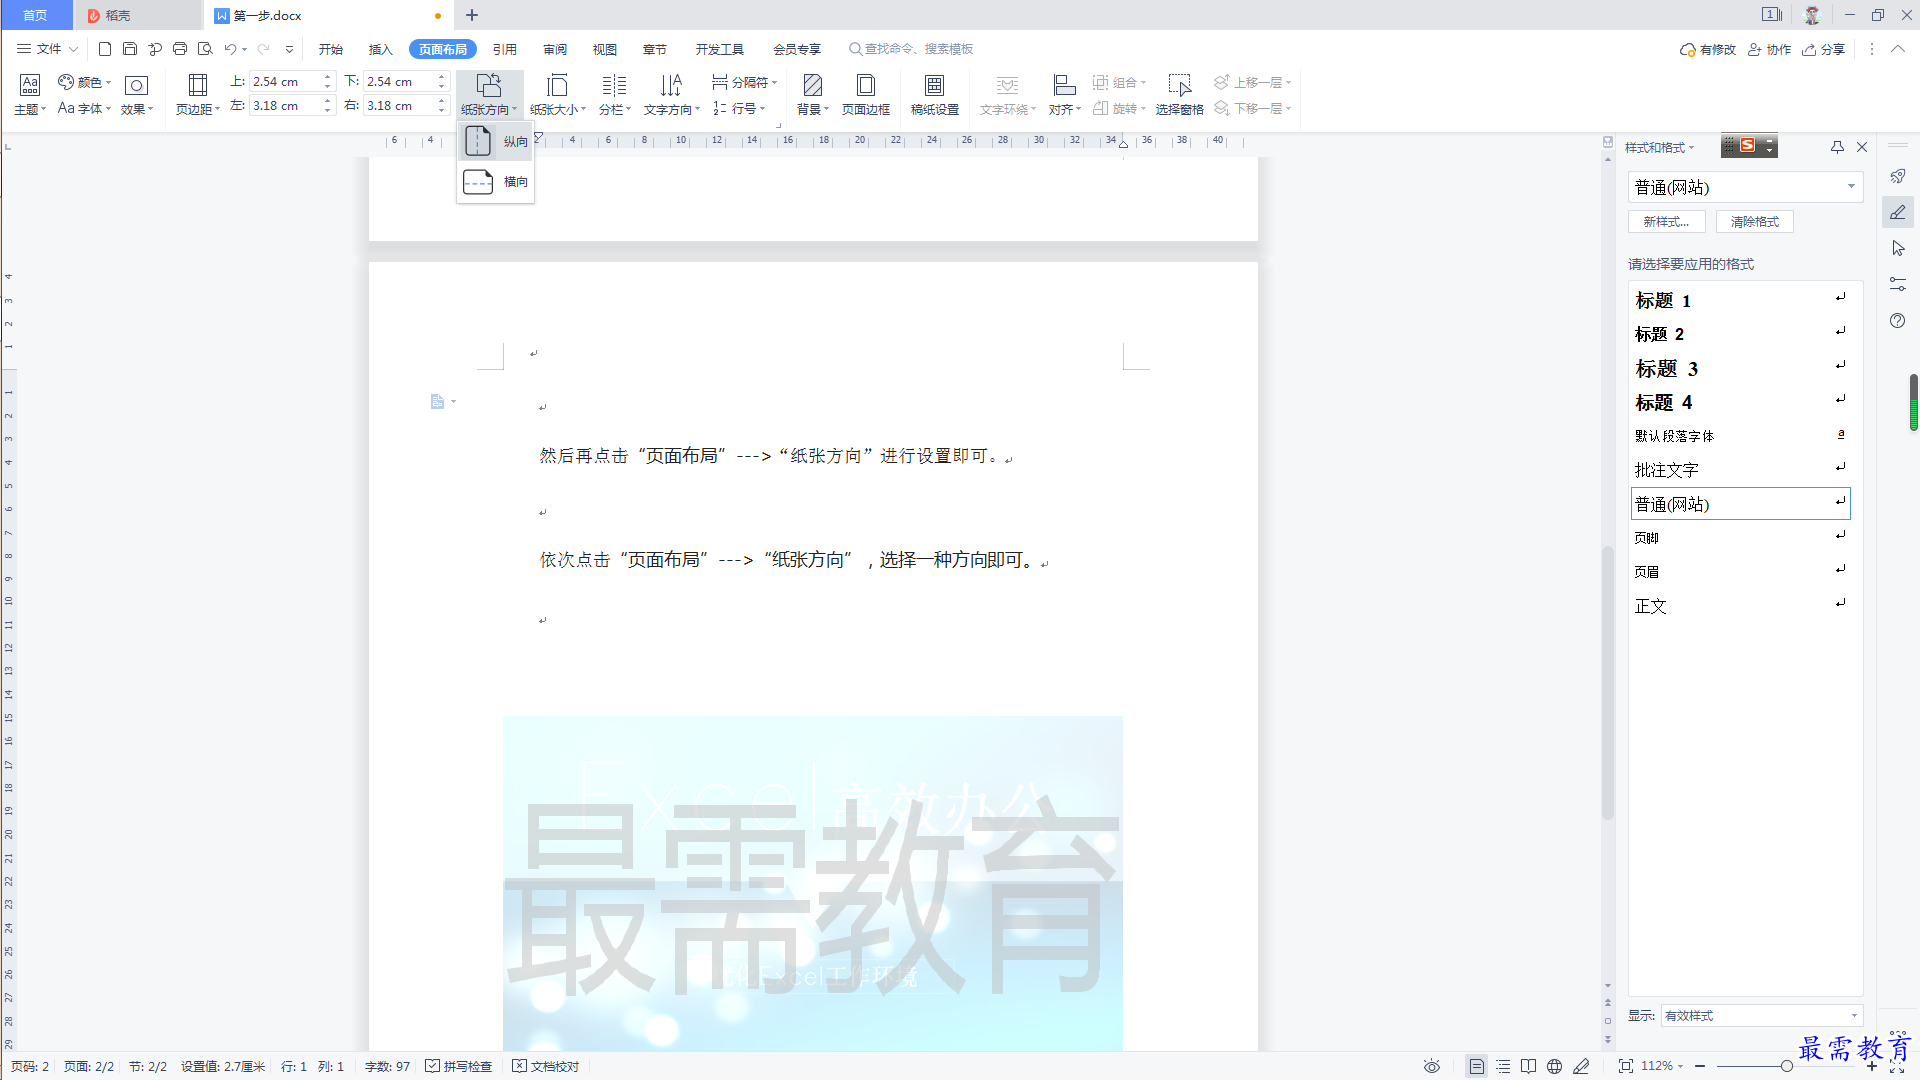The image size is (1920, 1080).
Task: Apply the 标题 1 style
Action: (1740, 300)
